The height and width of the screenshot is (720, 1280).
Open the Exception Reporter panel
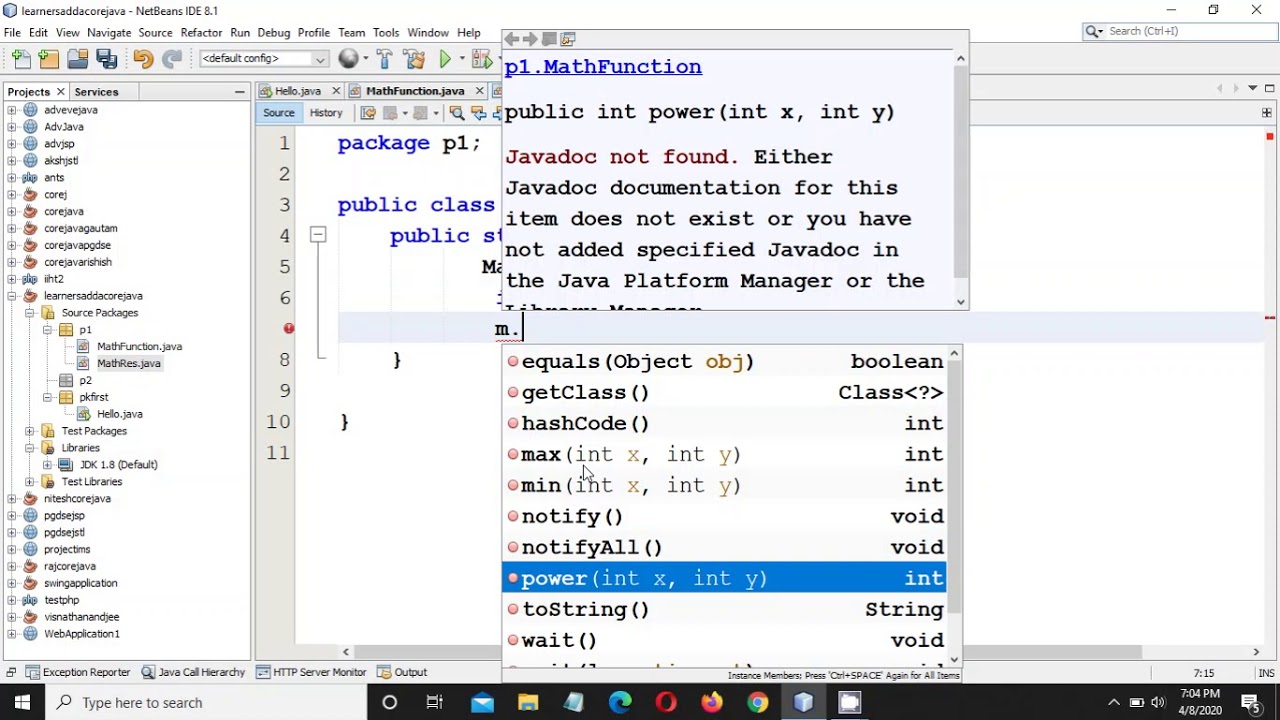78,672
